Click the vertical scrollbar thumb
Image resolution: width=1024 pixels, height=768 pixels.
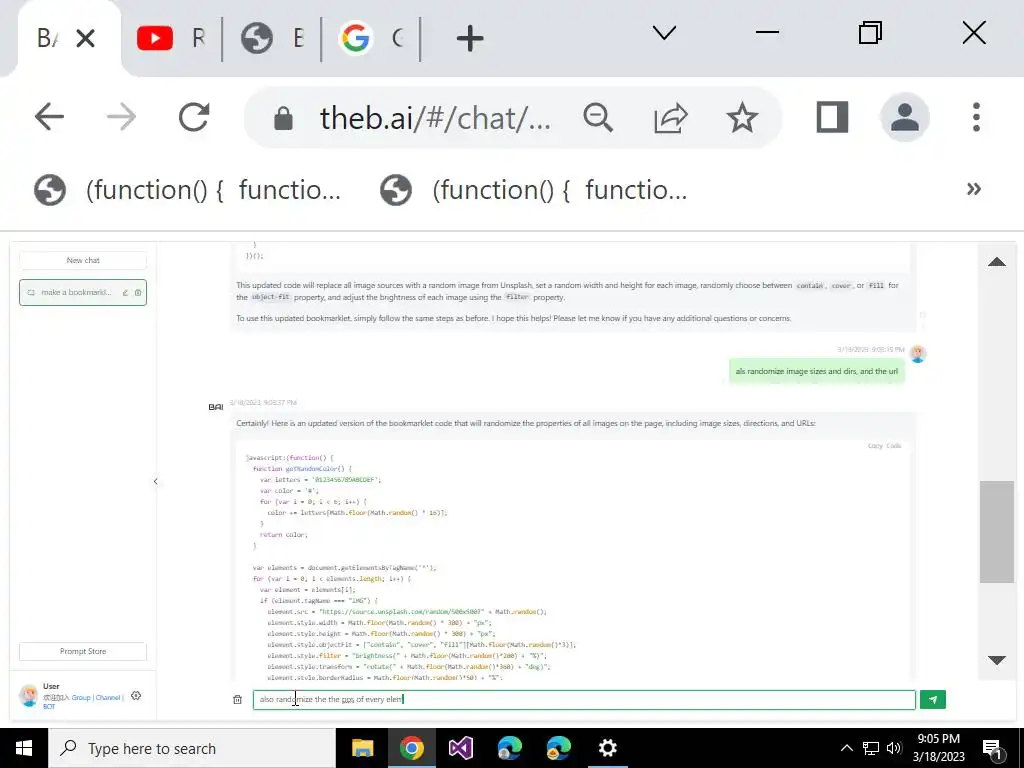[997, 532]
